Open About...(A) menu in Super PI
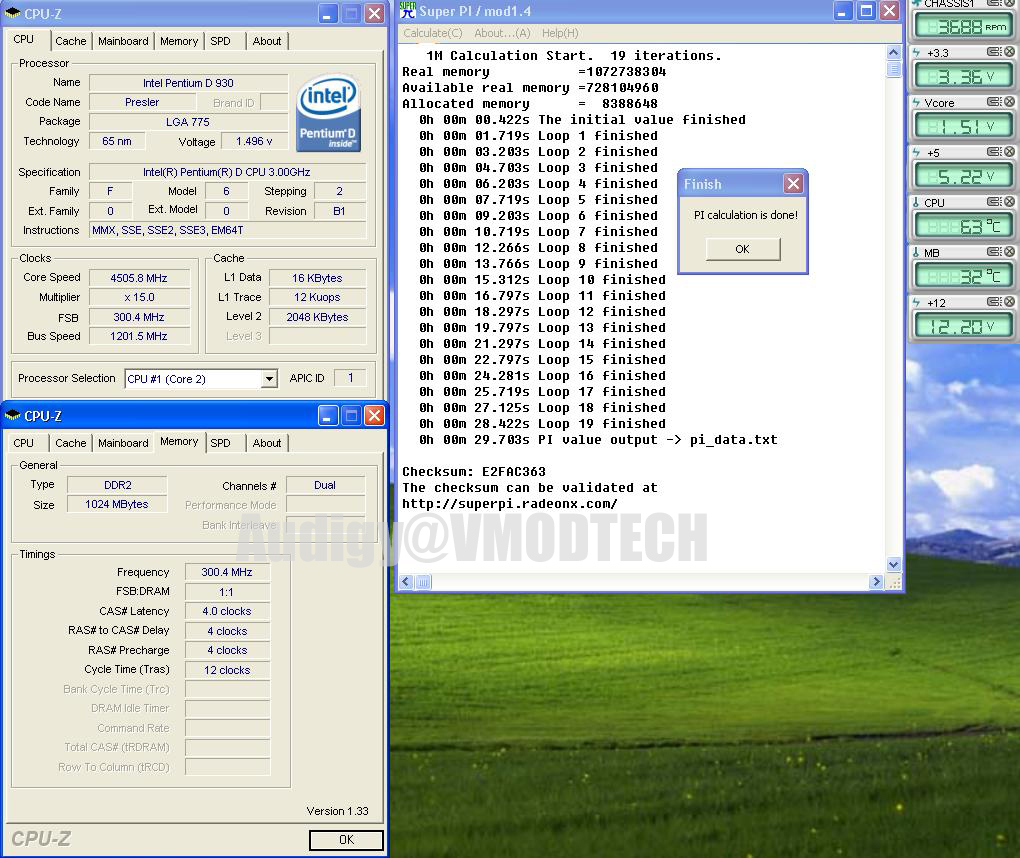 pyautogui.click(x=502, y=33)
